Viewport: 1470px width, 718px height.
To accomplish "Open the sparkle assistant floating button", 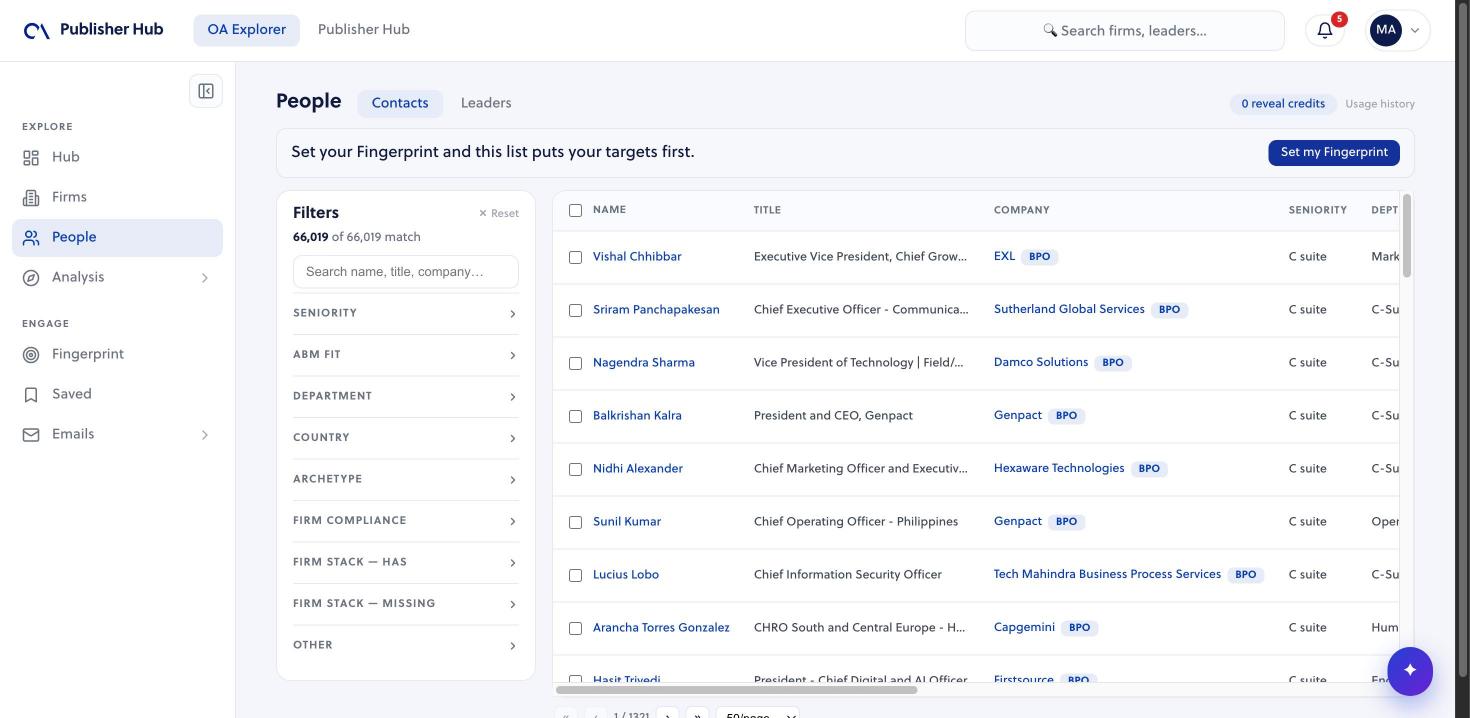I will pyautogui.click(x=1410, y=670).
